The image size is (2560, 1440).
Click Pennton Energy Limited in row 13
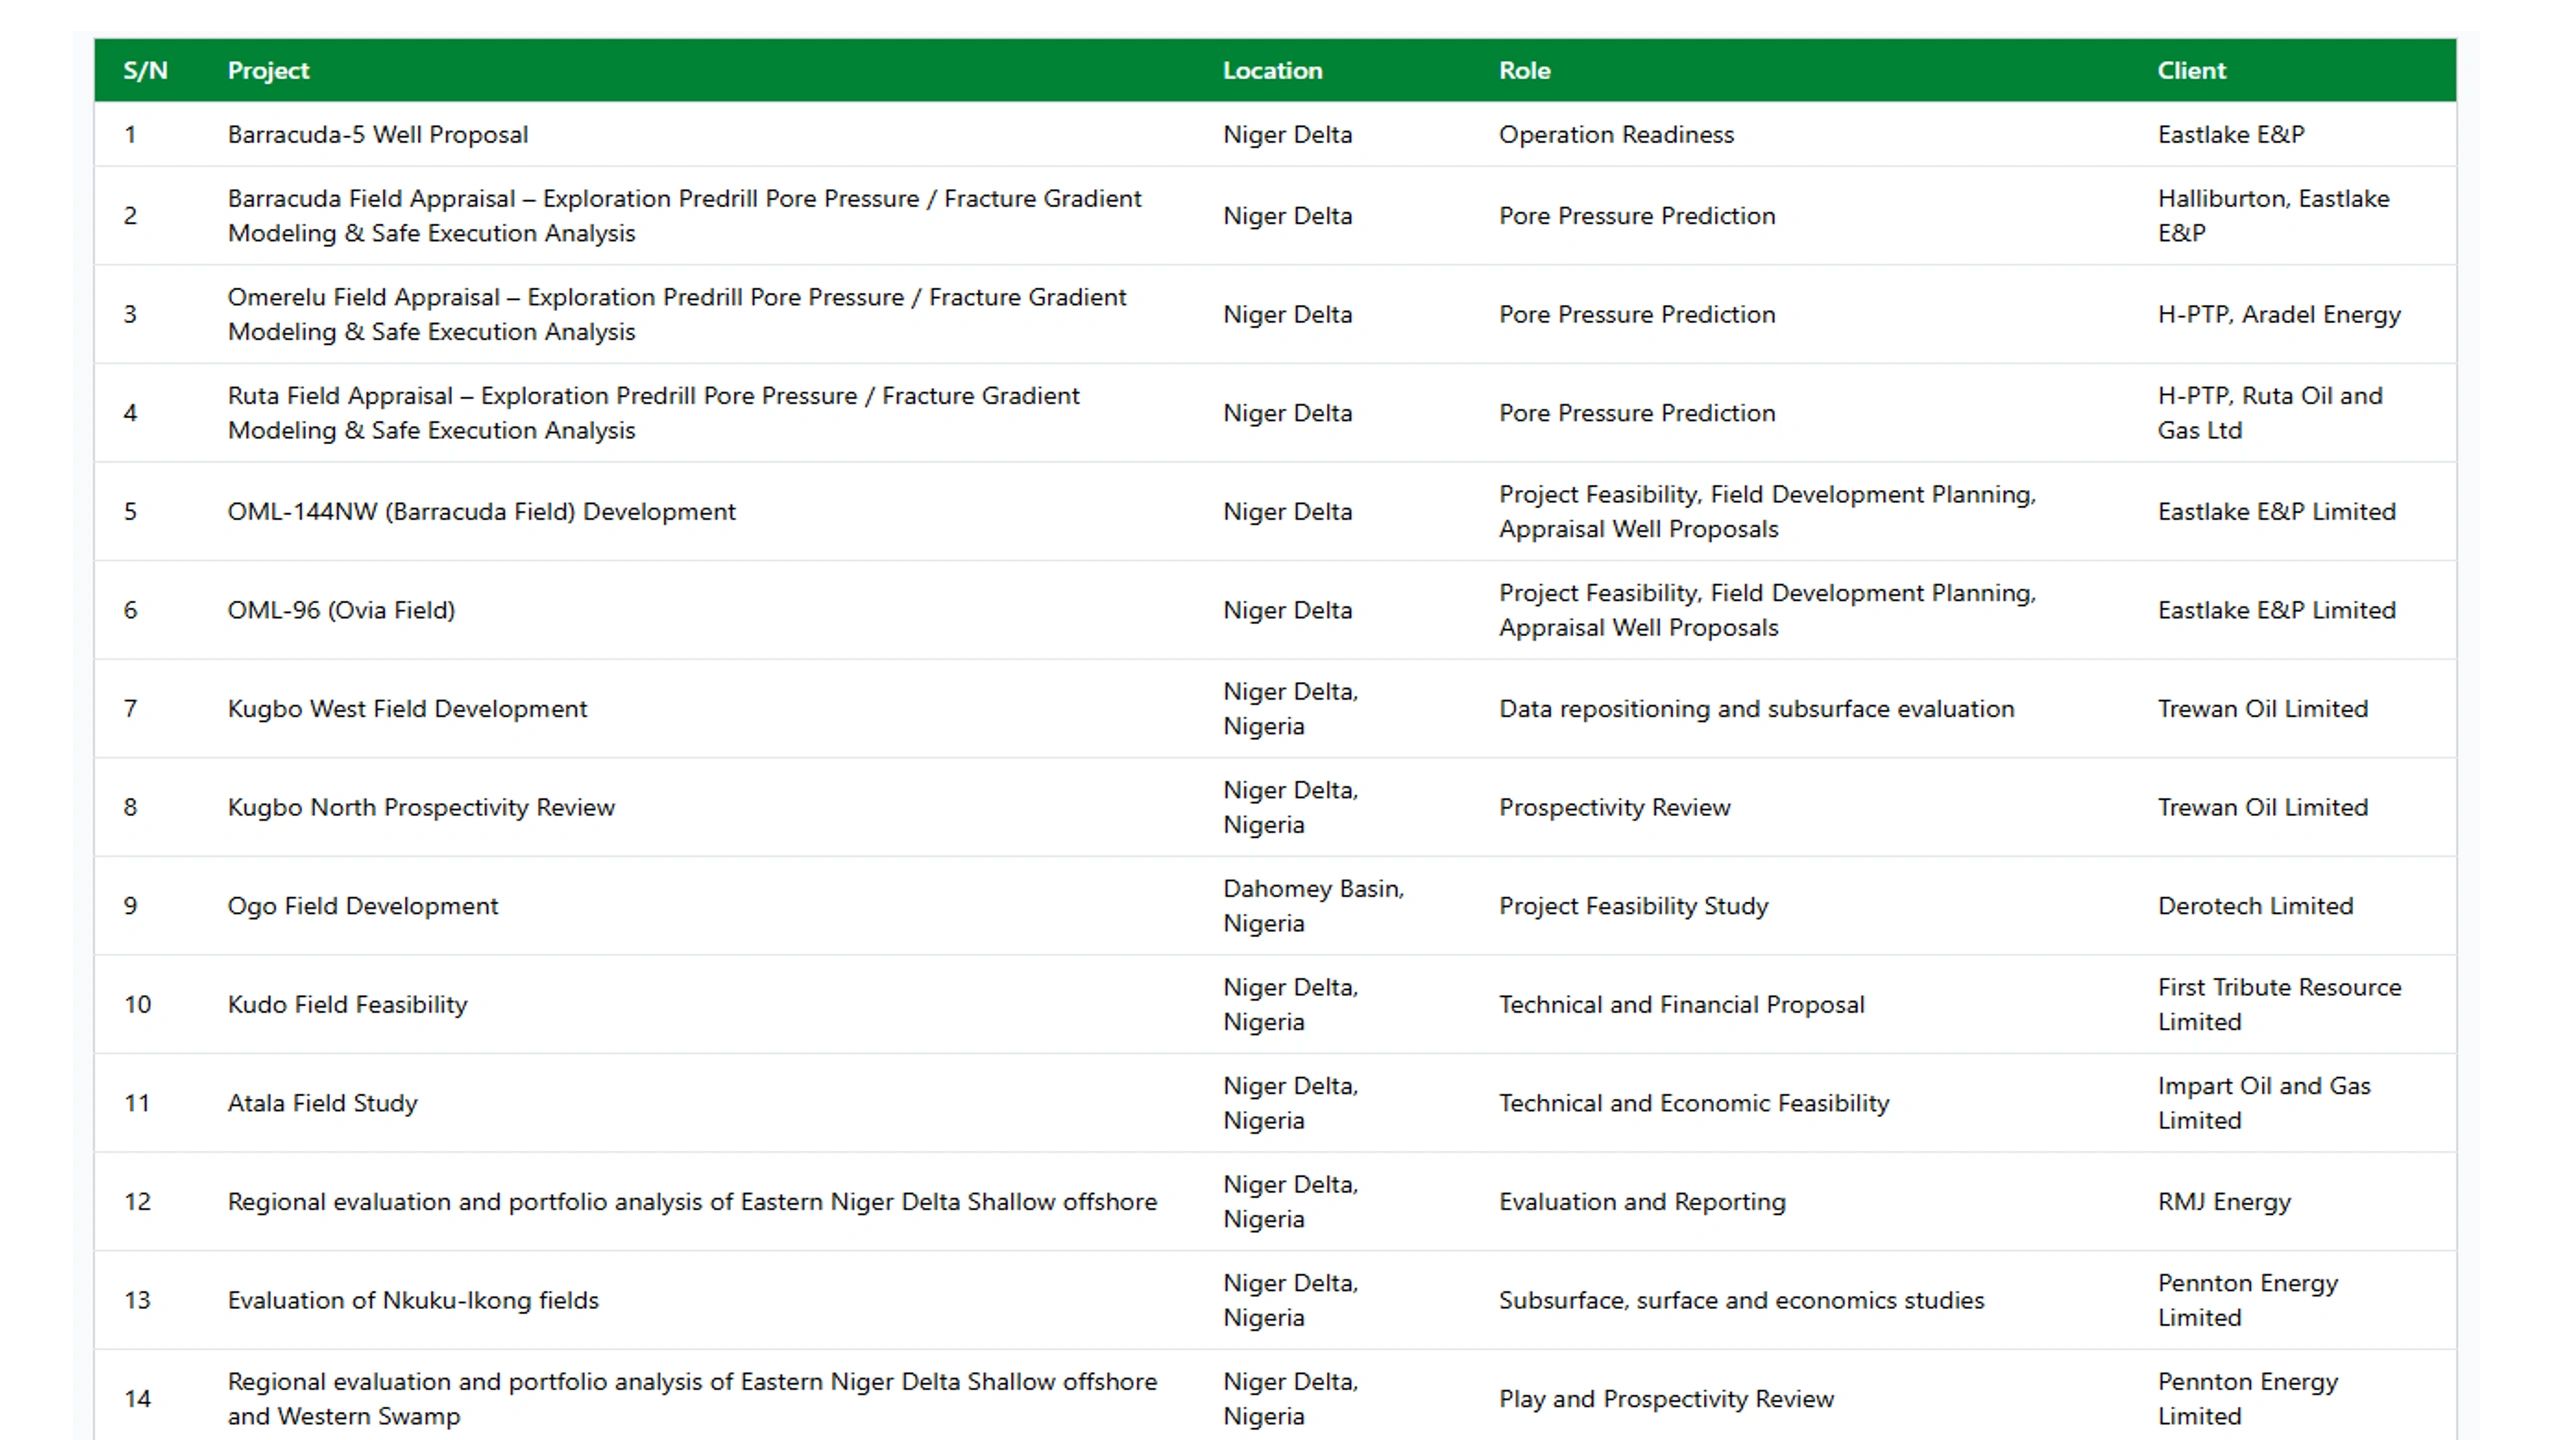2248,1300
